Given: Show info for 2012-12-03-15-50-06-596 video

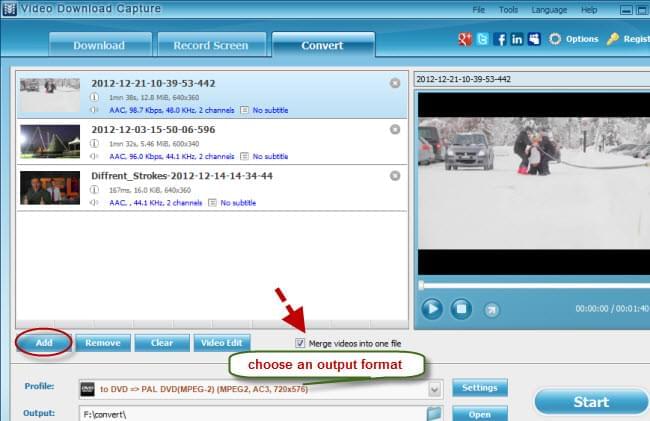Looking at the screenshot, I should pyautogui.click(x=95, y=144).
